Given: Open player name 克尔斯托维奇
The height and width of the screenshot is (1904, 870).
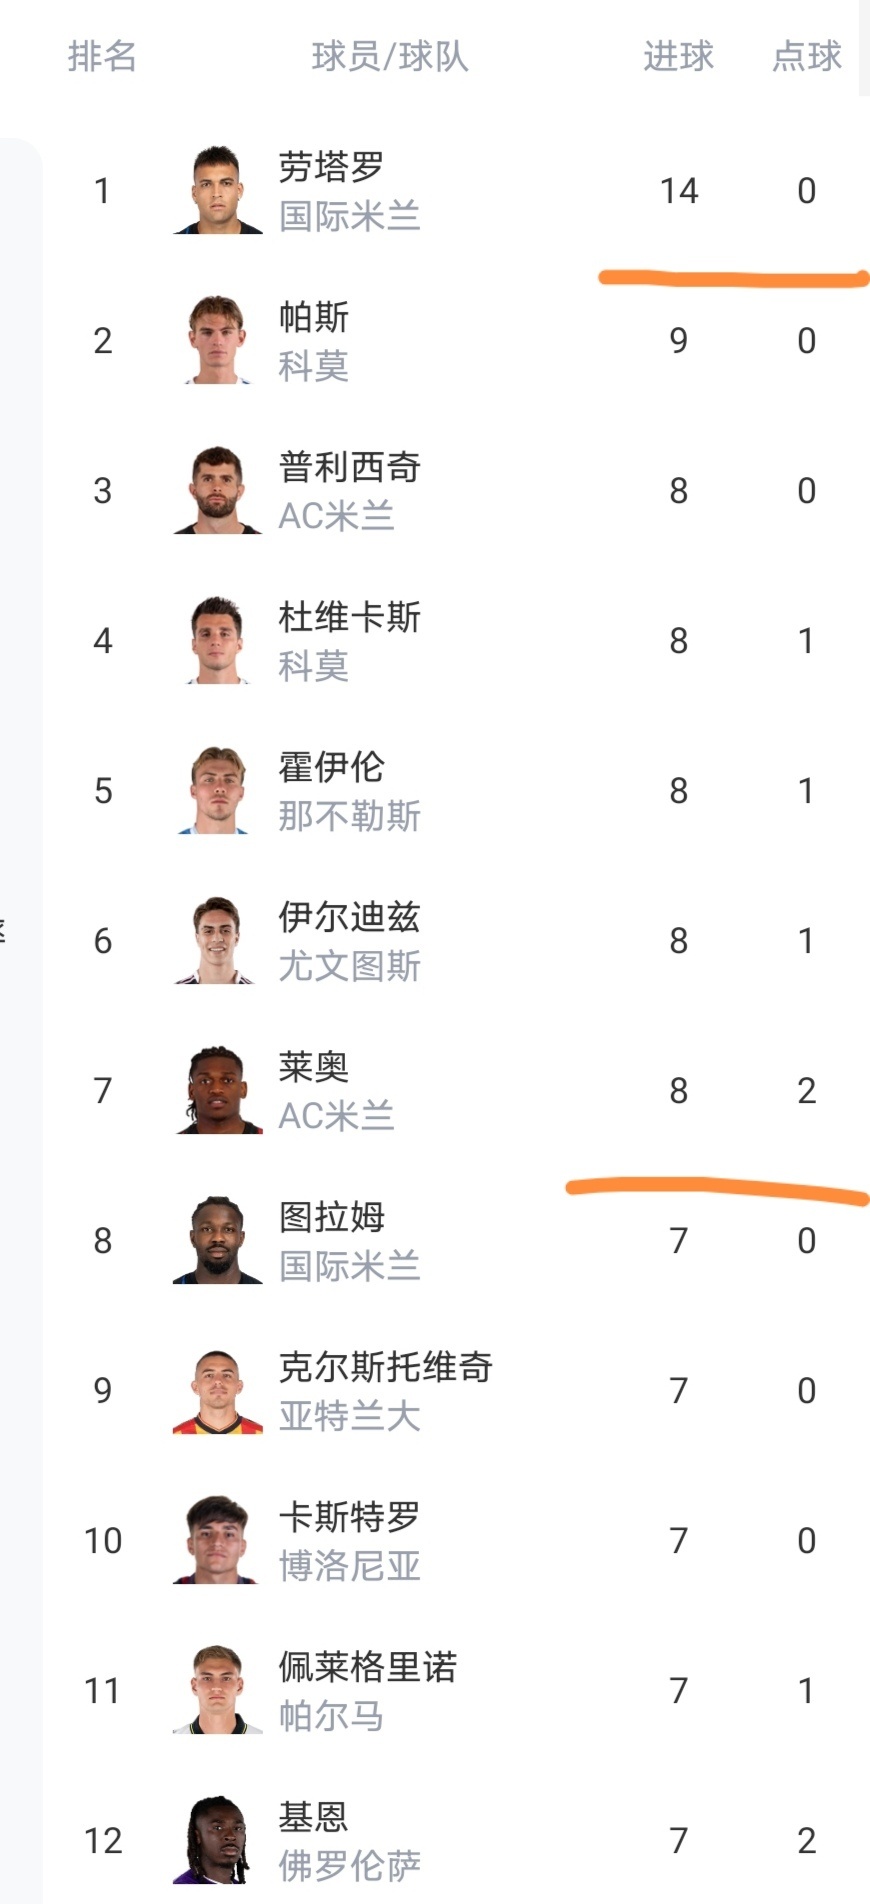Looking at the screenshot, I should click(x=385, y=1366).
